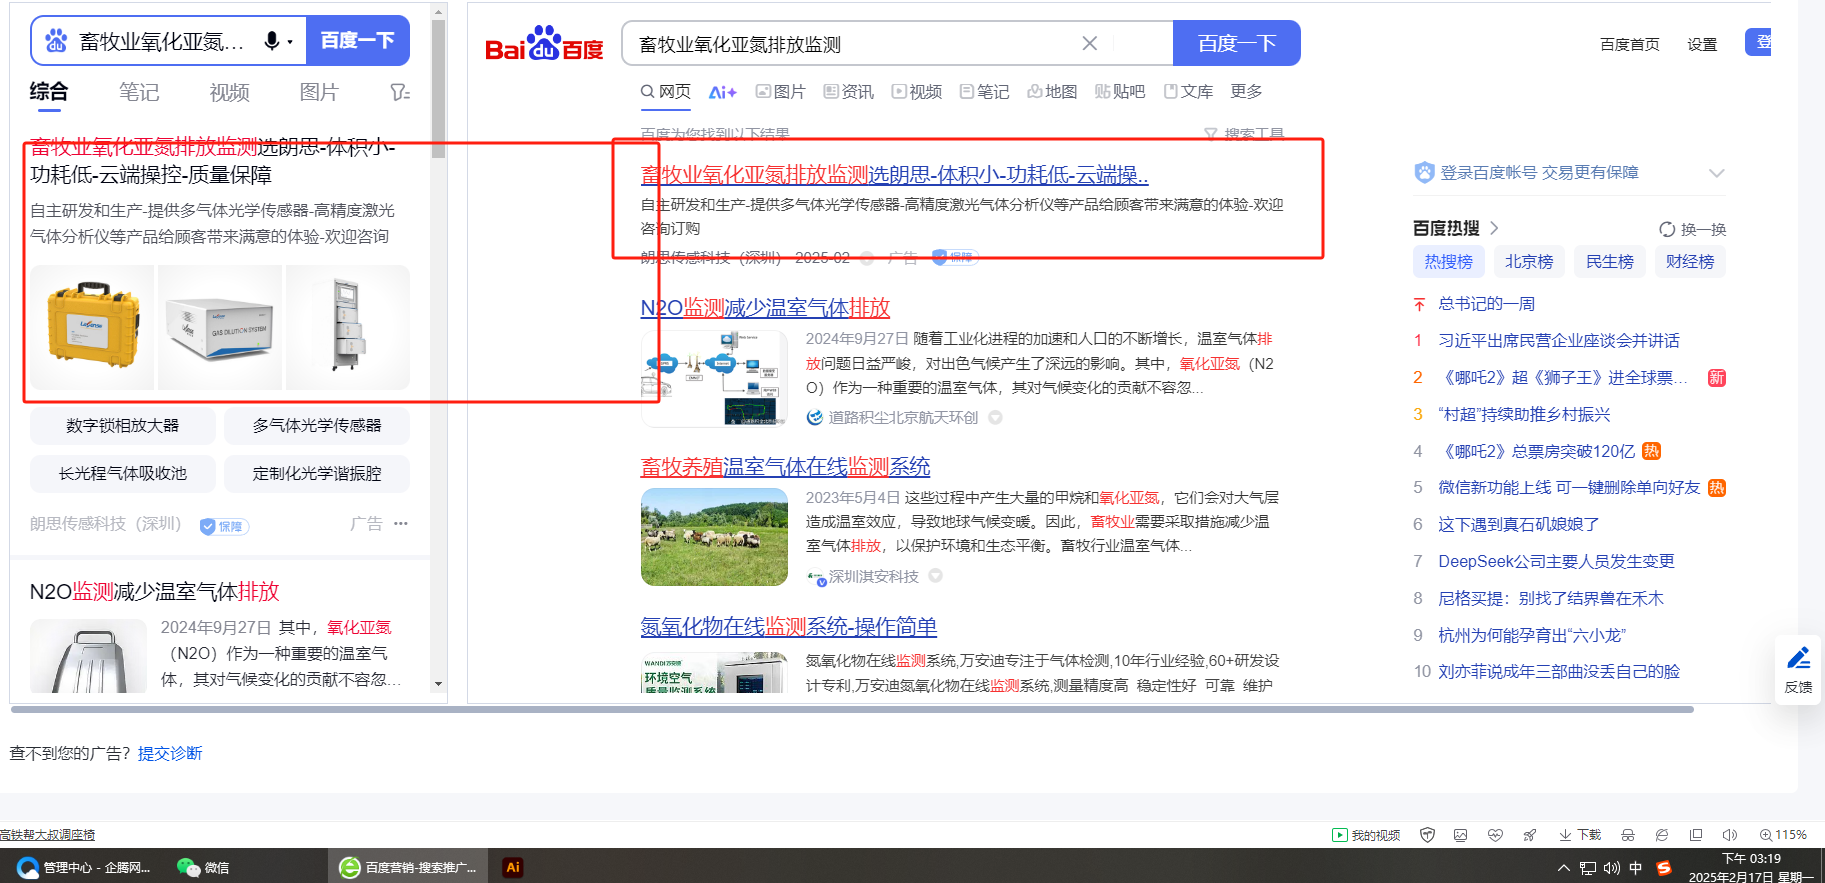
Task: Select the 财经榜 hot list tab
Action: [1690, 262]
